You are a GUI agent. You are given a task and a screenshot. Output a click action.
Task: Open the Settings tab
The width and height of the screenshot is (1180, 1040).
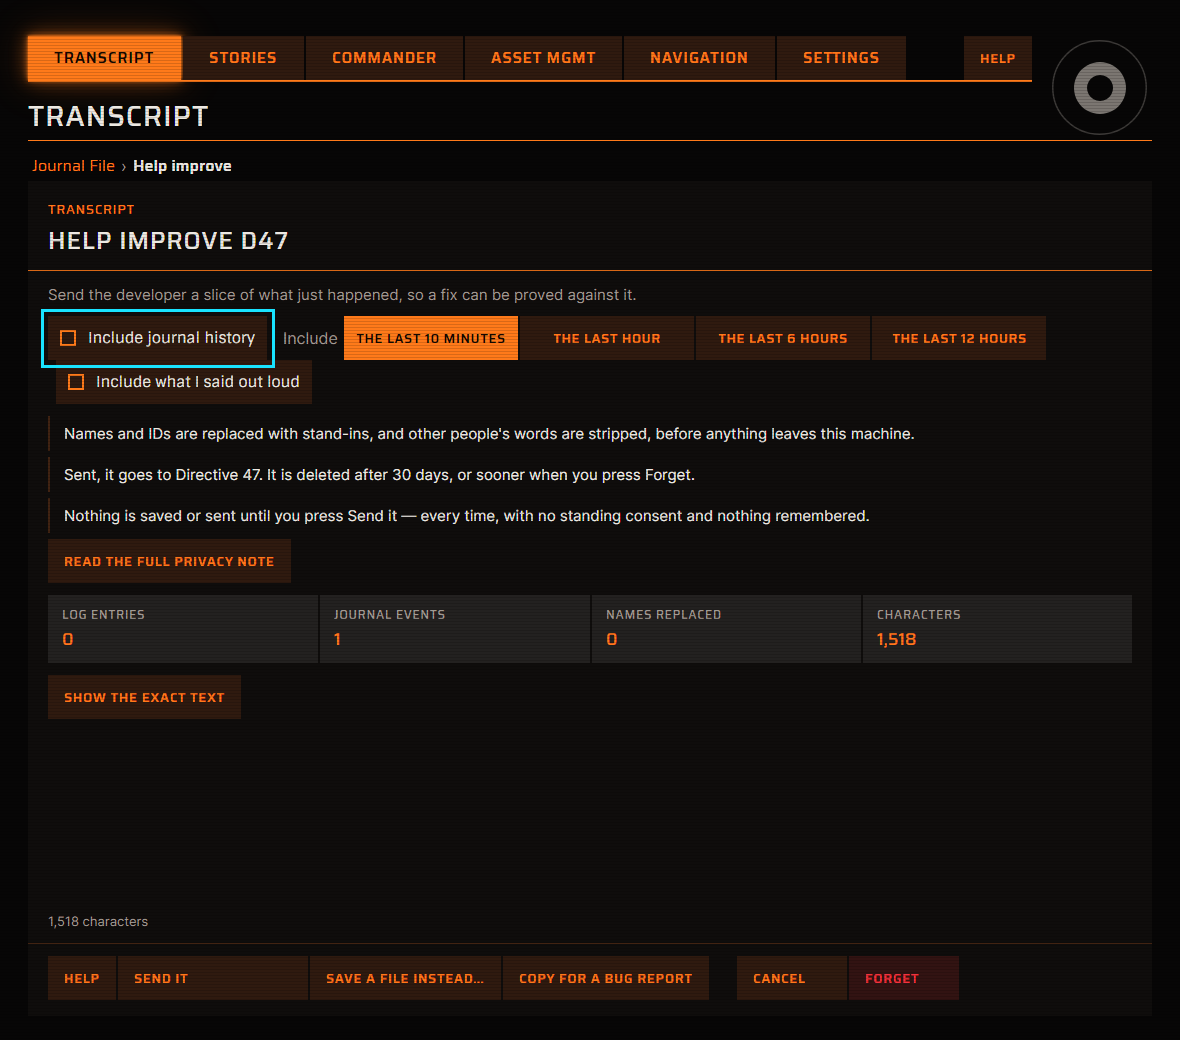point(841,58)
